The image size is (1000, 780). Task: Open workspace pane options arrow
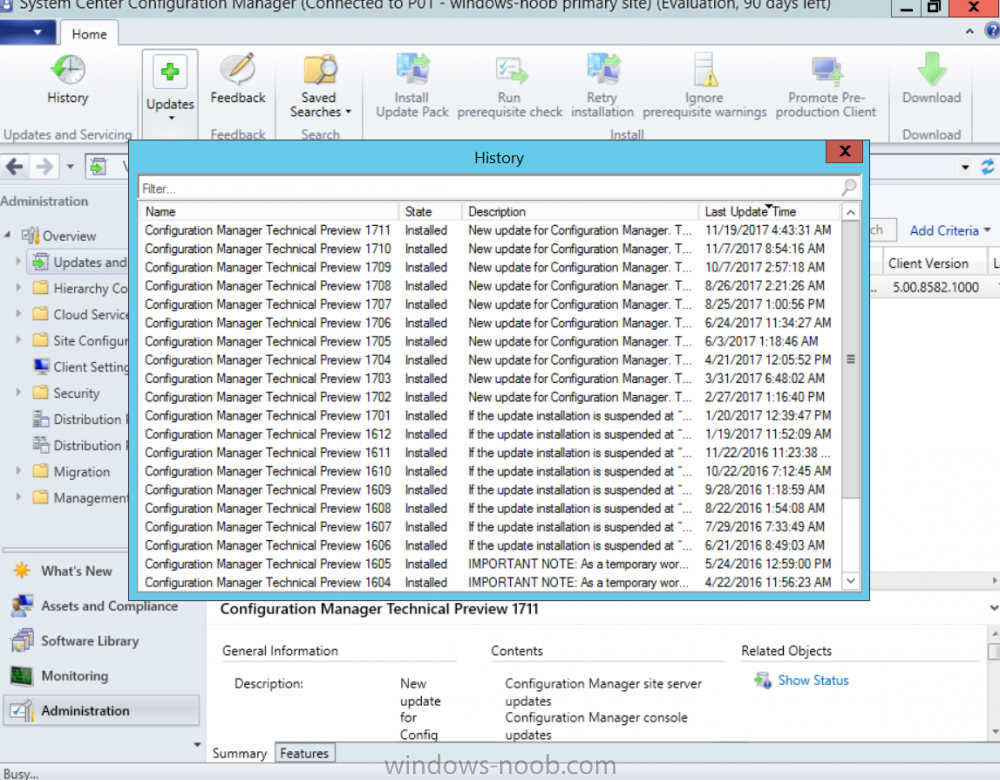pyautogui.click(x=197, y=744)
